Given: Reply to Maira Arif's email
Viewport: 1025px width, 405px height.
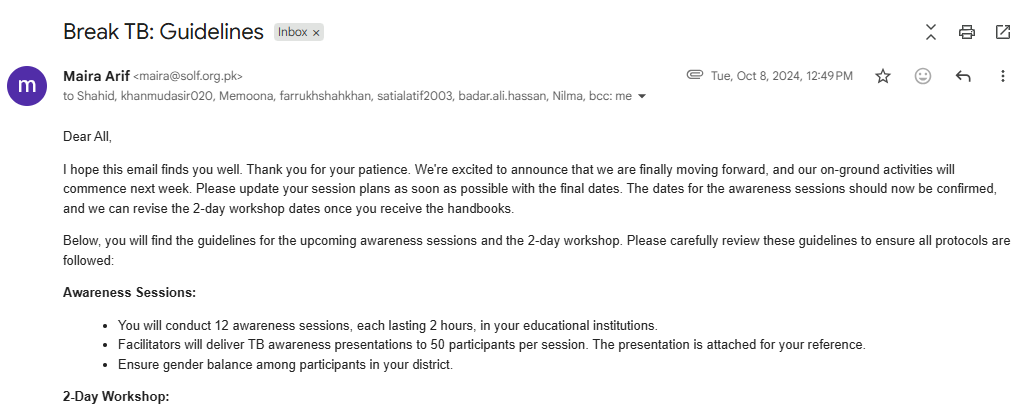Looking at the screenshot, I should 963,76.
